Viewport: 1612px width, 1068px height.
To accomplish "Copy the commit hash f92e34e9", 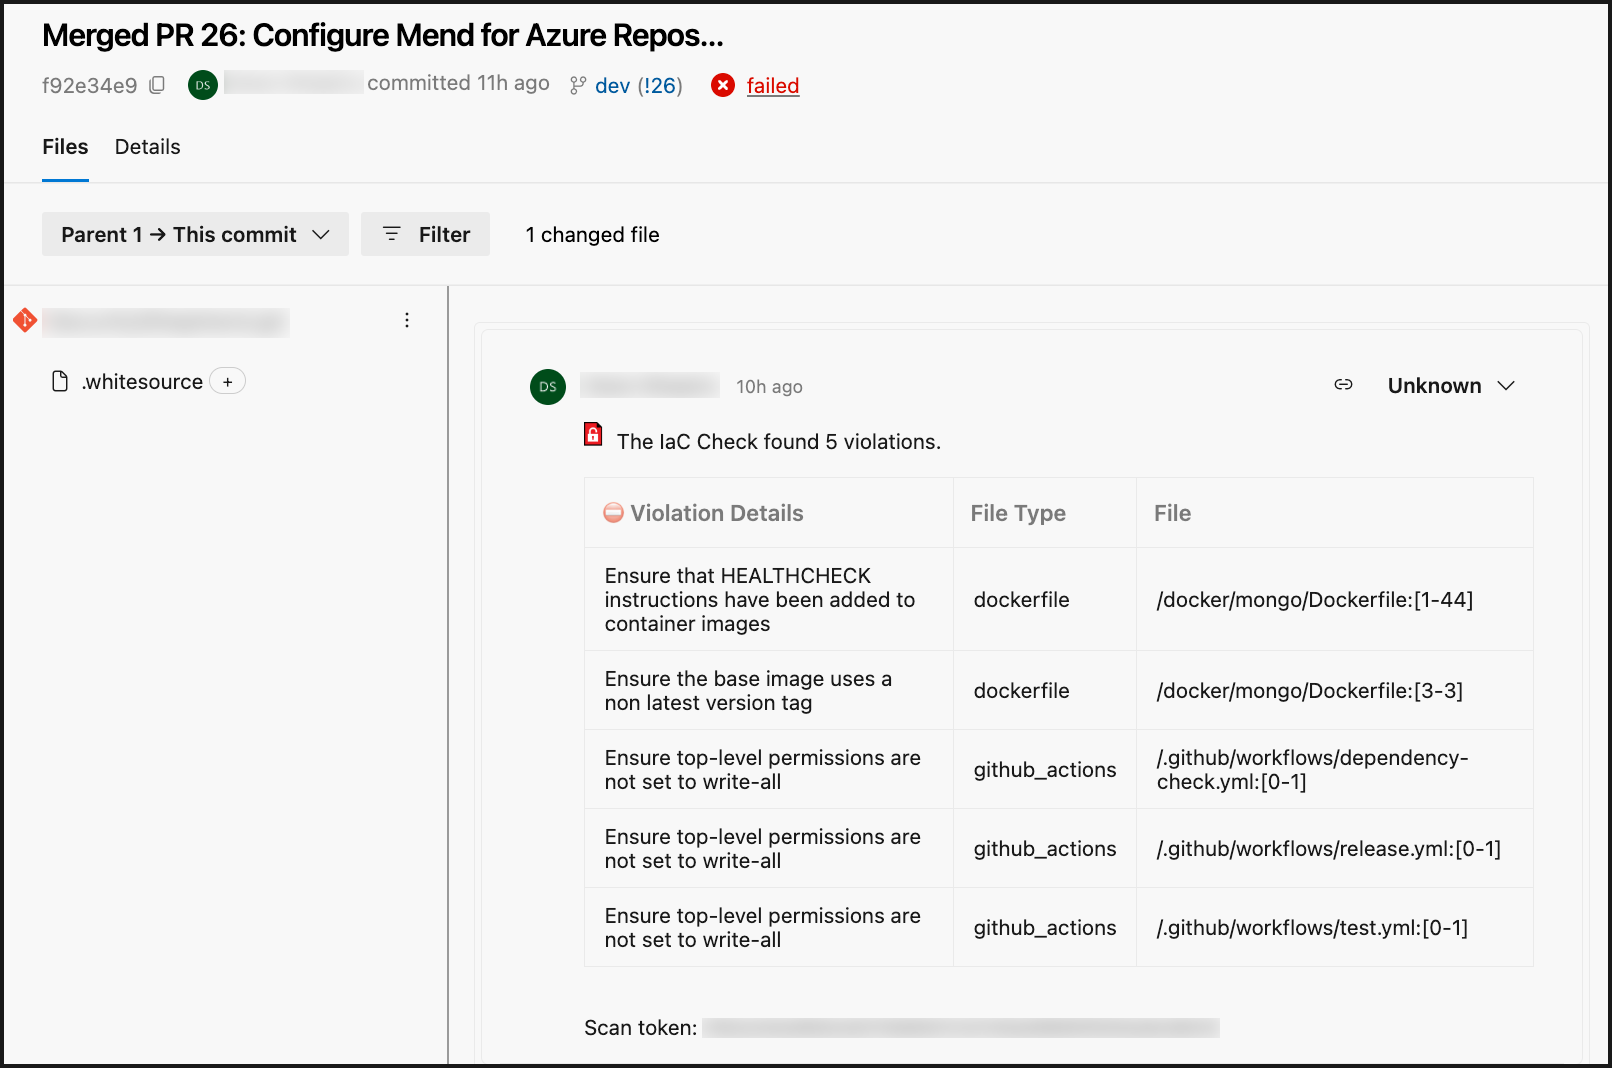I will pos(157,85).
